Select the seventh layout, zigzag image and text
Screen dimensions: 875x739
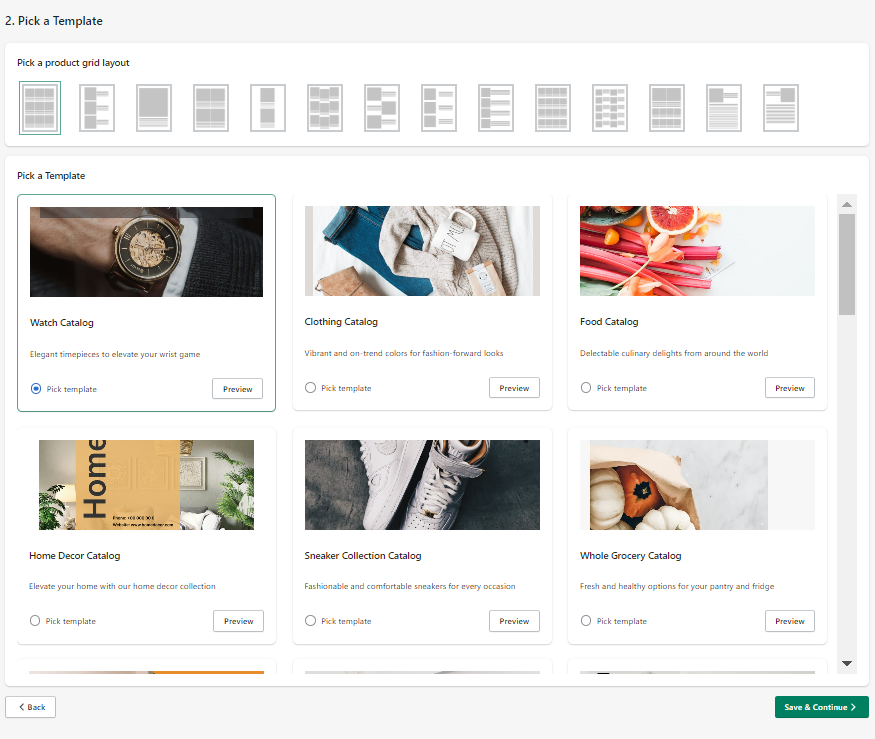pos(382,108)
